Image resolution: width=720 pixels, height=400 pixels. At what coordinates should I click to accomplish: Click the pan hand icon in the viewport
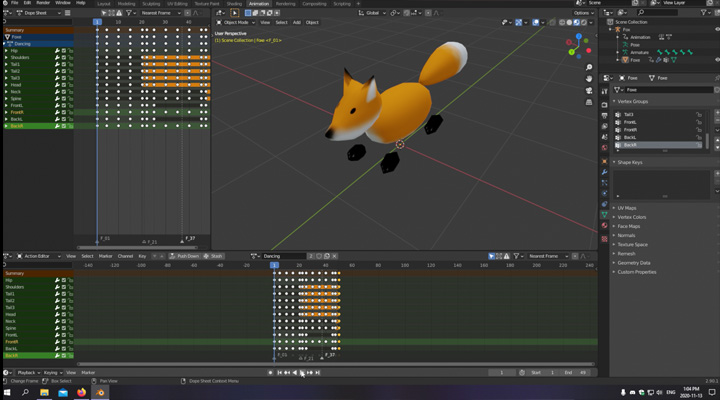tap(589, 79)
